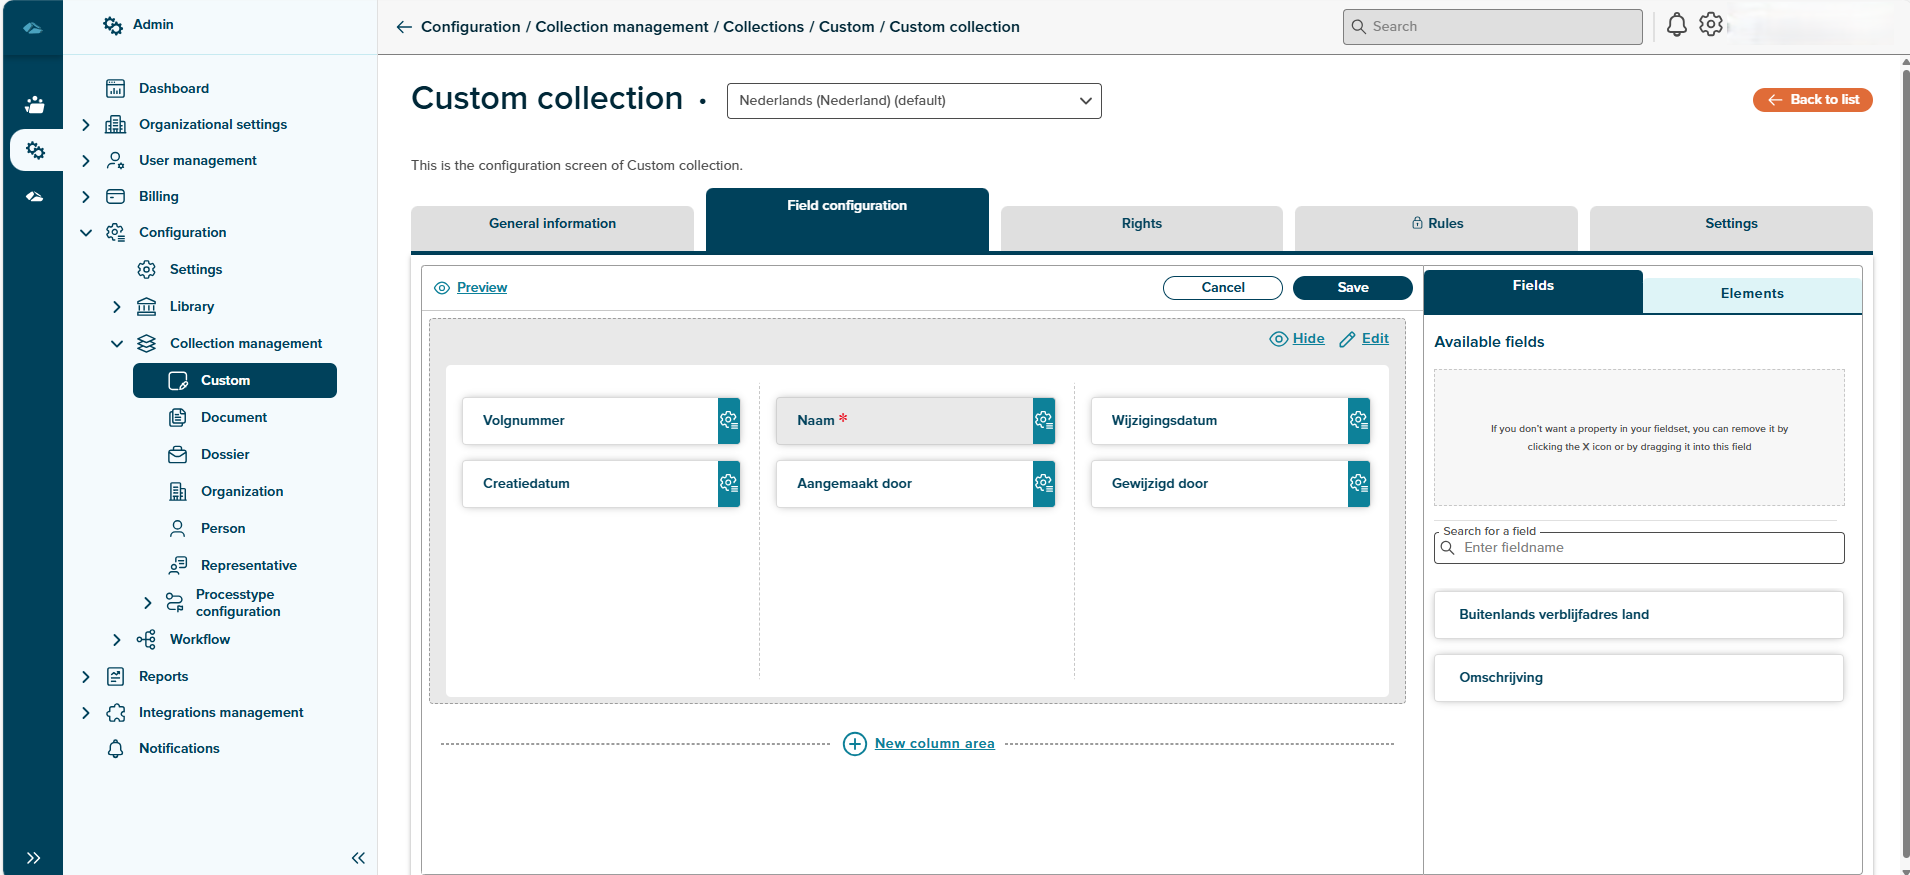The width and height of the screenshot is (1910, 875).
Task: Hide the column area
Action: (x=1297, y=339)
